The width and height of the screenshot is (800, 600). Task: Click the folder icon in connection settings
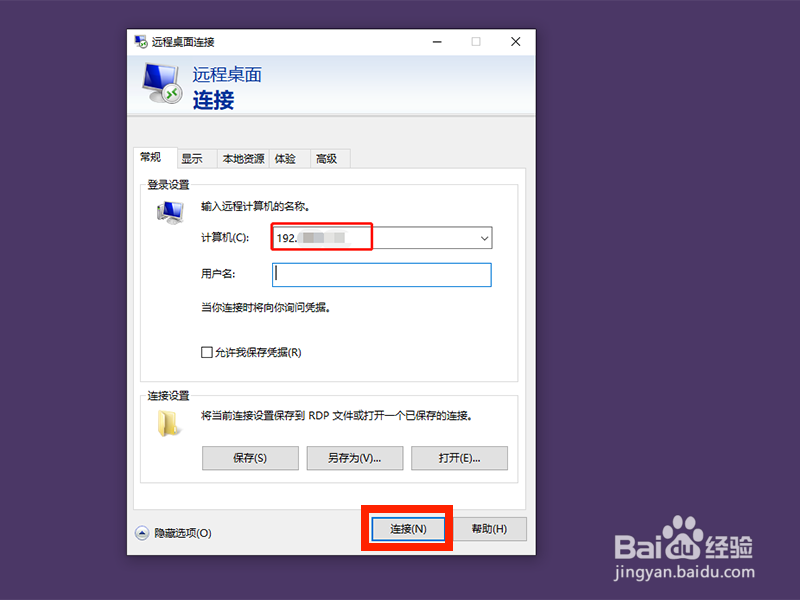click(168, 423)
